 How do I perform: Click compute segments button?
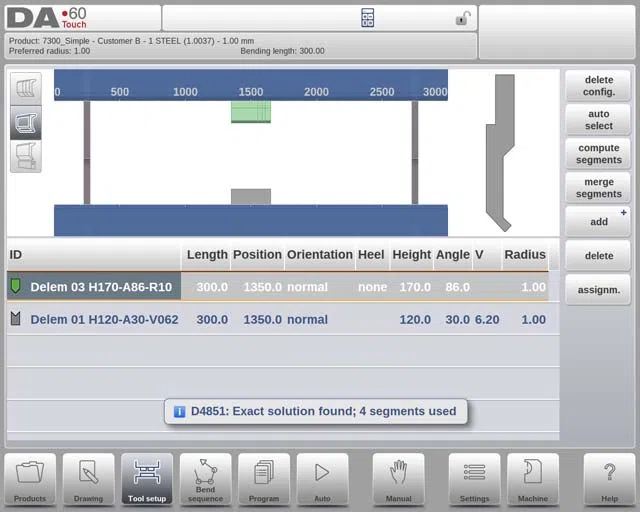click(x=598, y=154)
